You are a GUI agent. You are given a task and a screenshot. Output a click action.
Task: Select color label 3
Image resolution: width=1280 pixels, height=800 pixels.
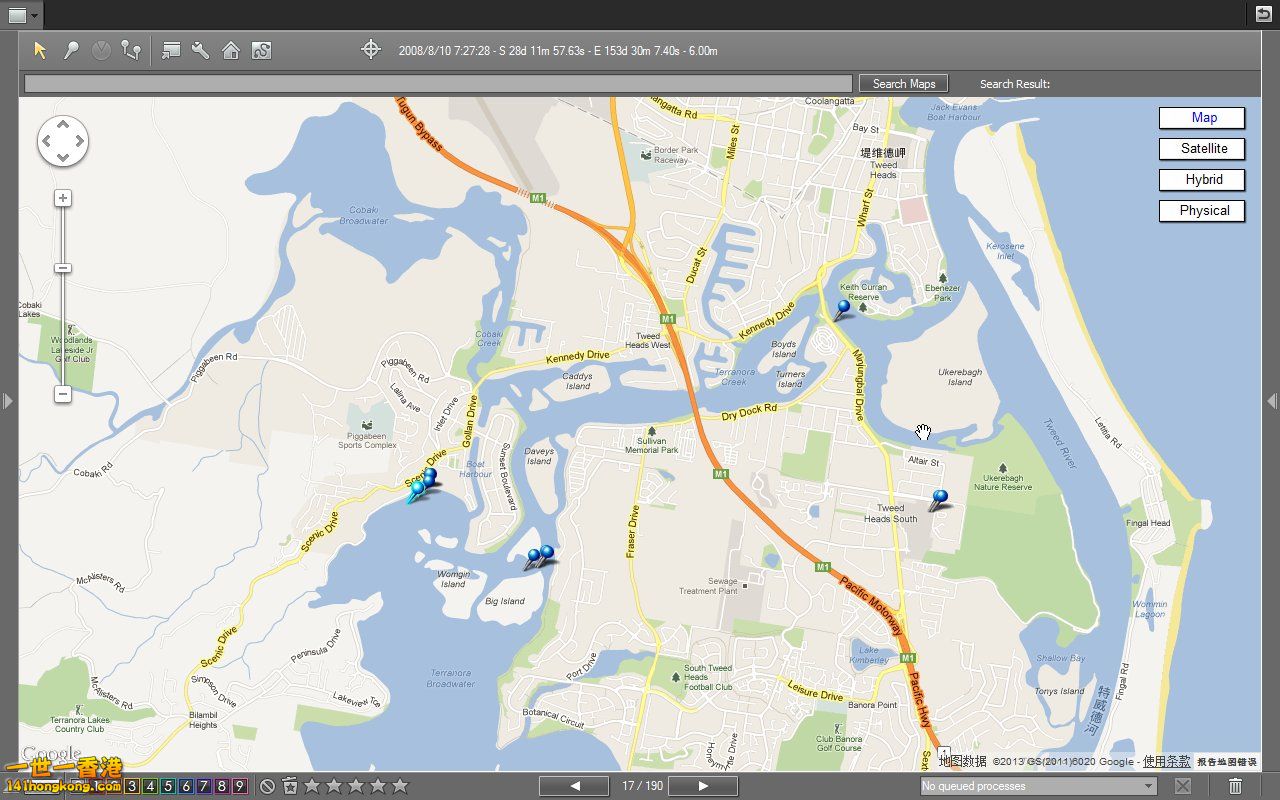click(x=132, y=786)
